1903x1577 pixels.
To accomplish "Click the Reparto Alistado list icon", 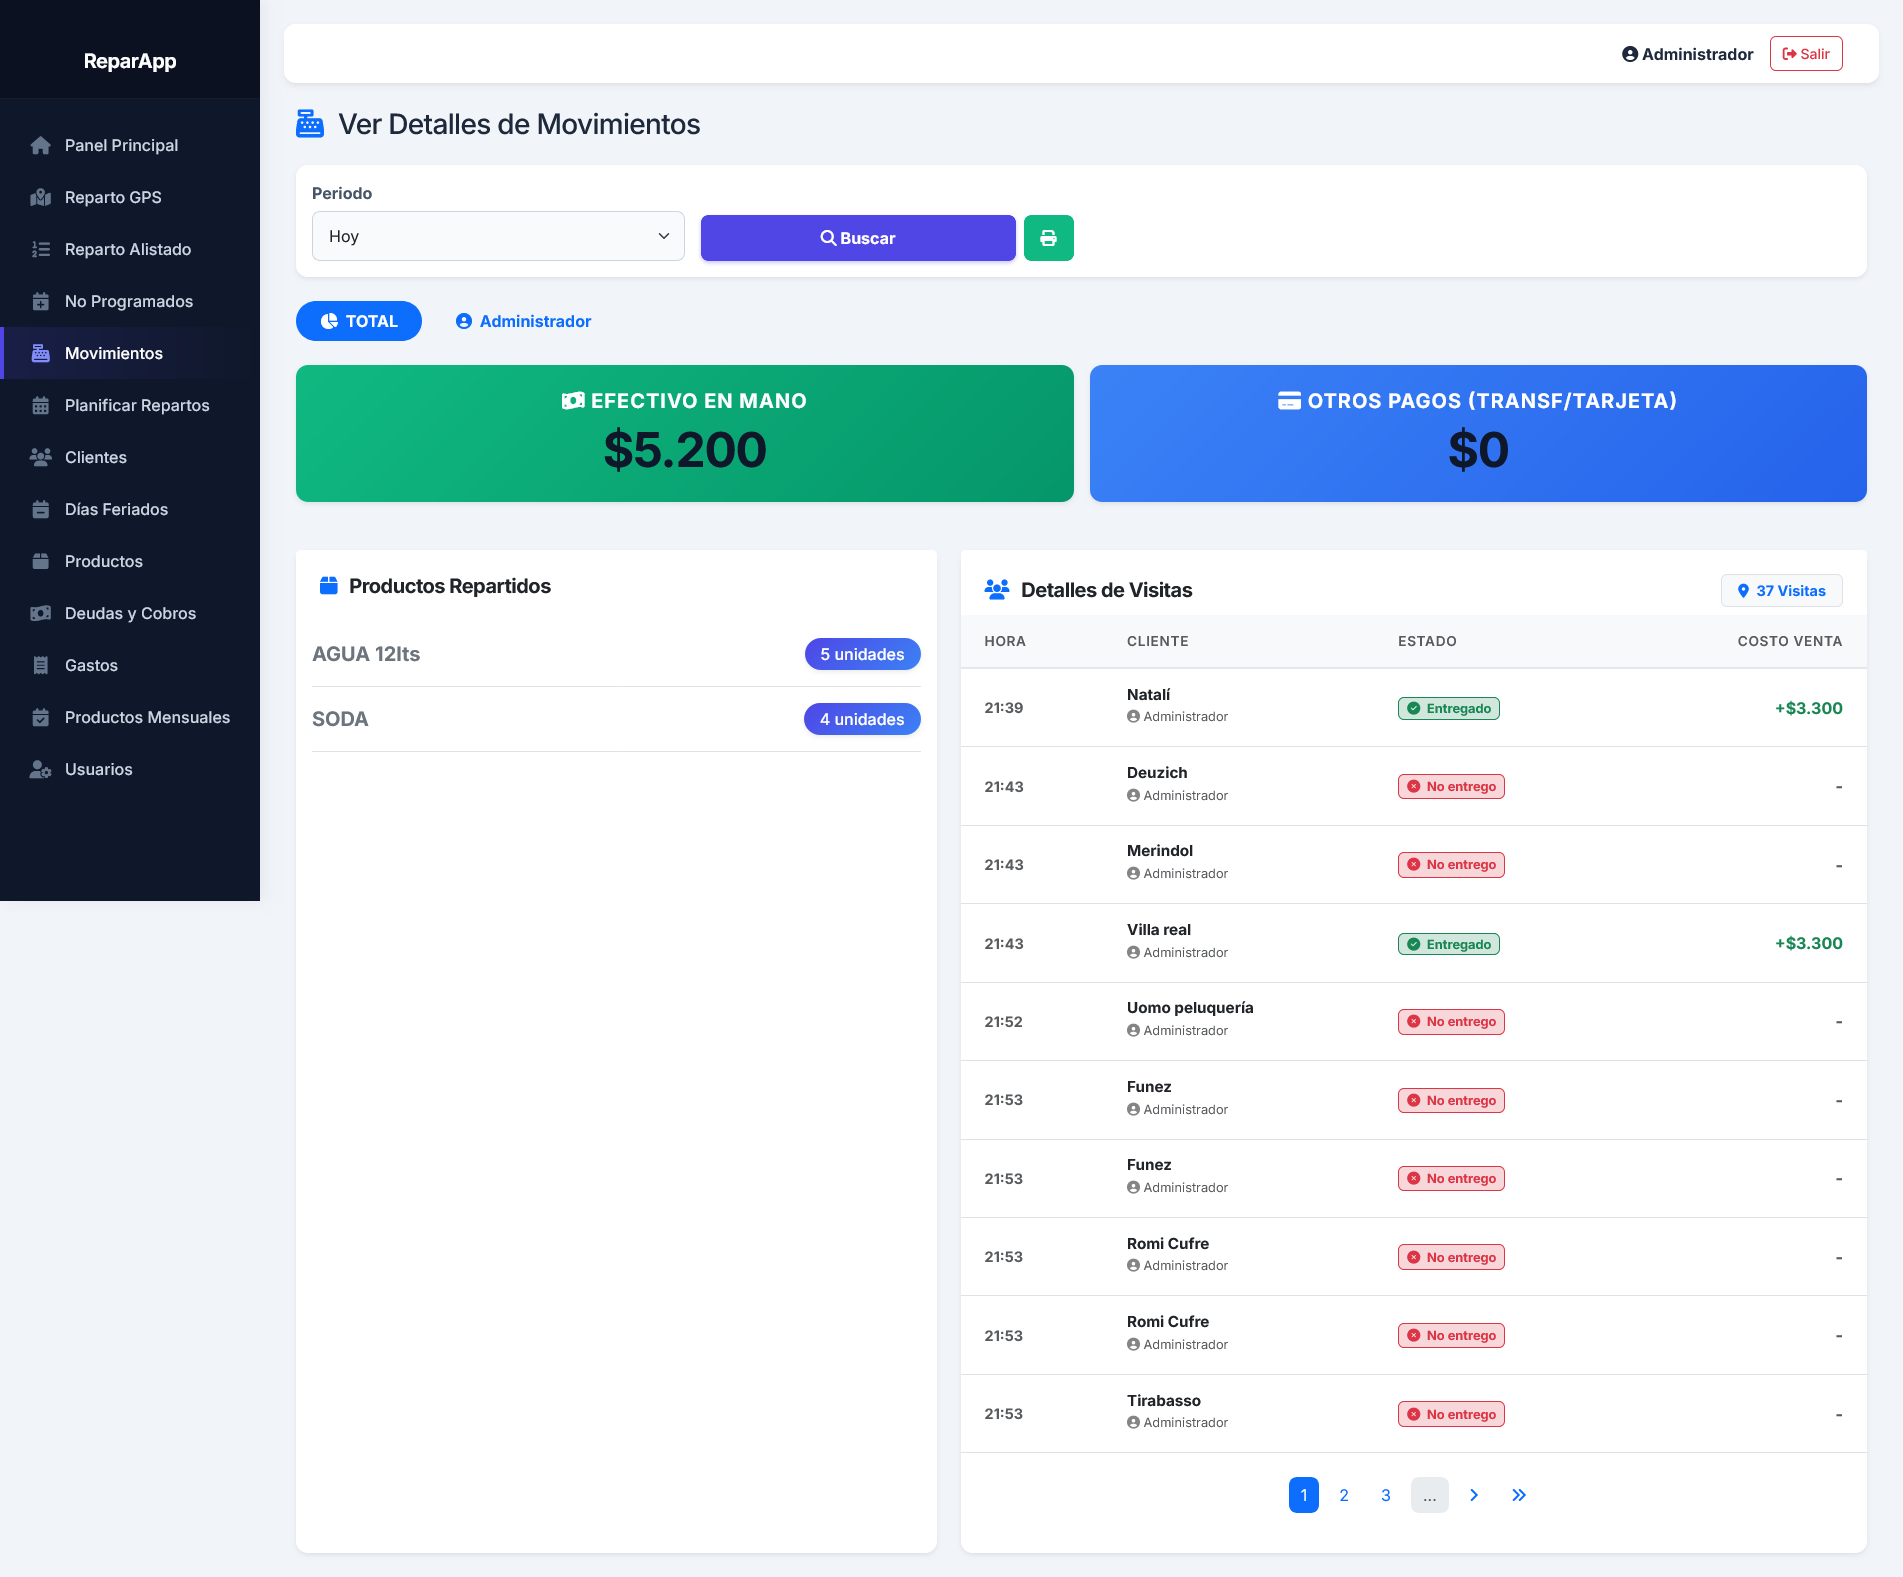I will click(40, 249).
